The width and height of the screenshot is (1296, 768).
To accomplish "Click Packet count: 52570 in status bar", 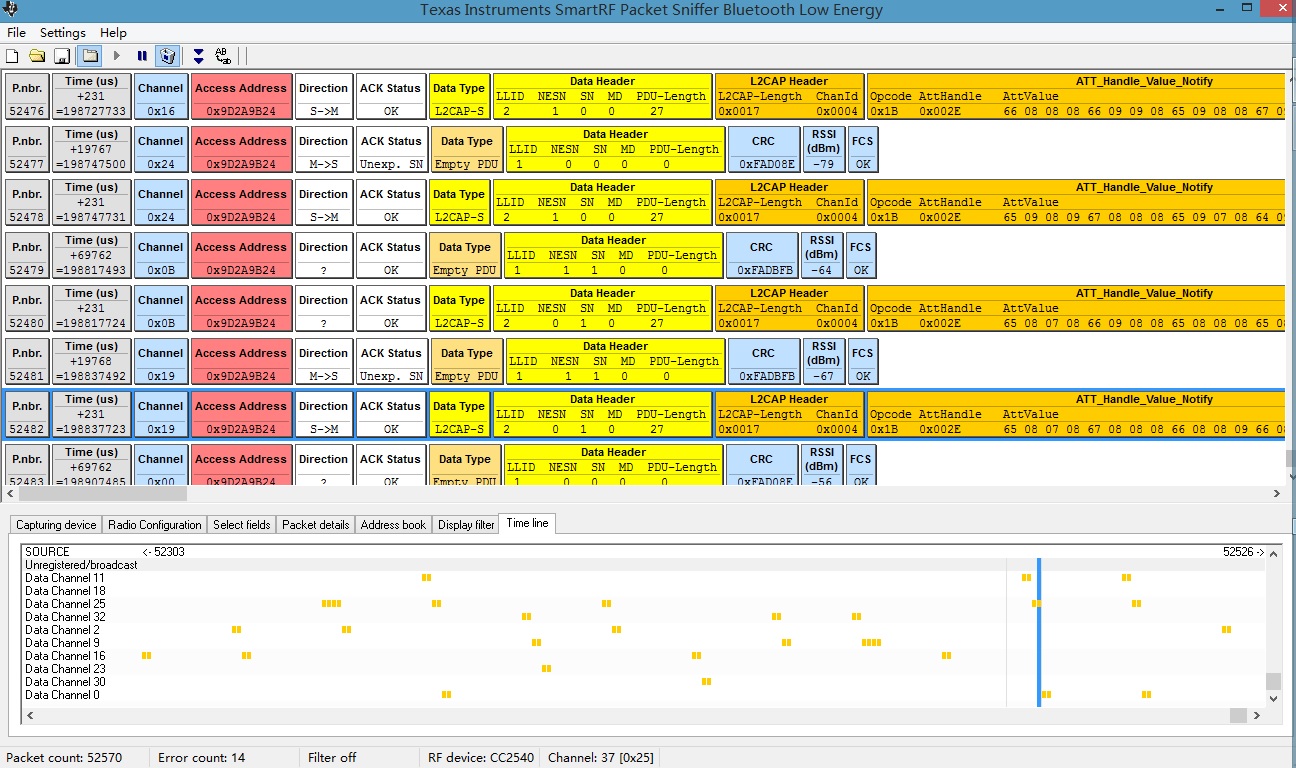I will (x=64, y=758).
